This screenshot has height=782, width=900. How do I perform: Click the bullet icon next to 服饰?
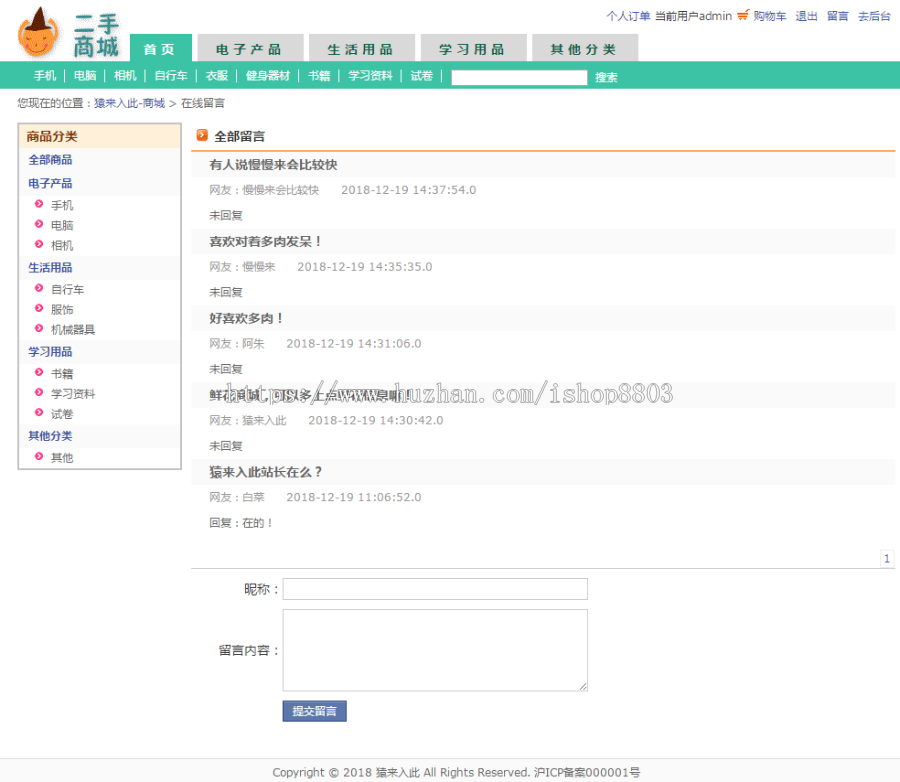click(x=39, y=308)
